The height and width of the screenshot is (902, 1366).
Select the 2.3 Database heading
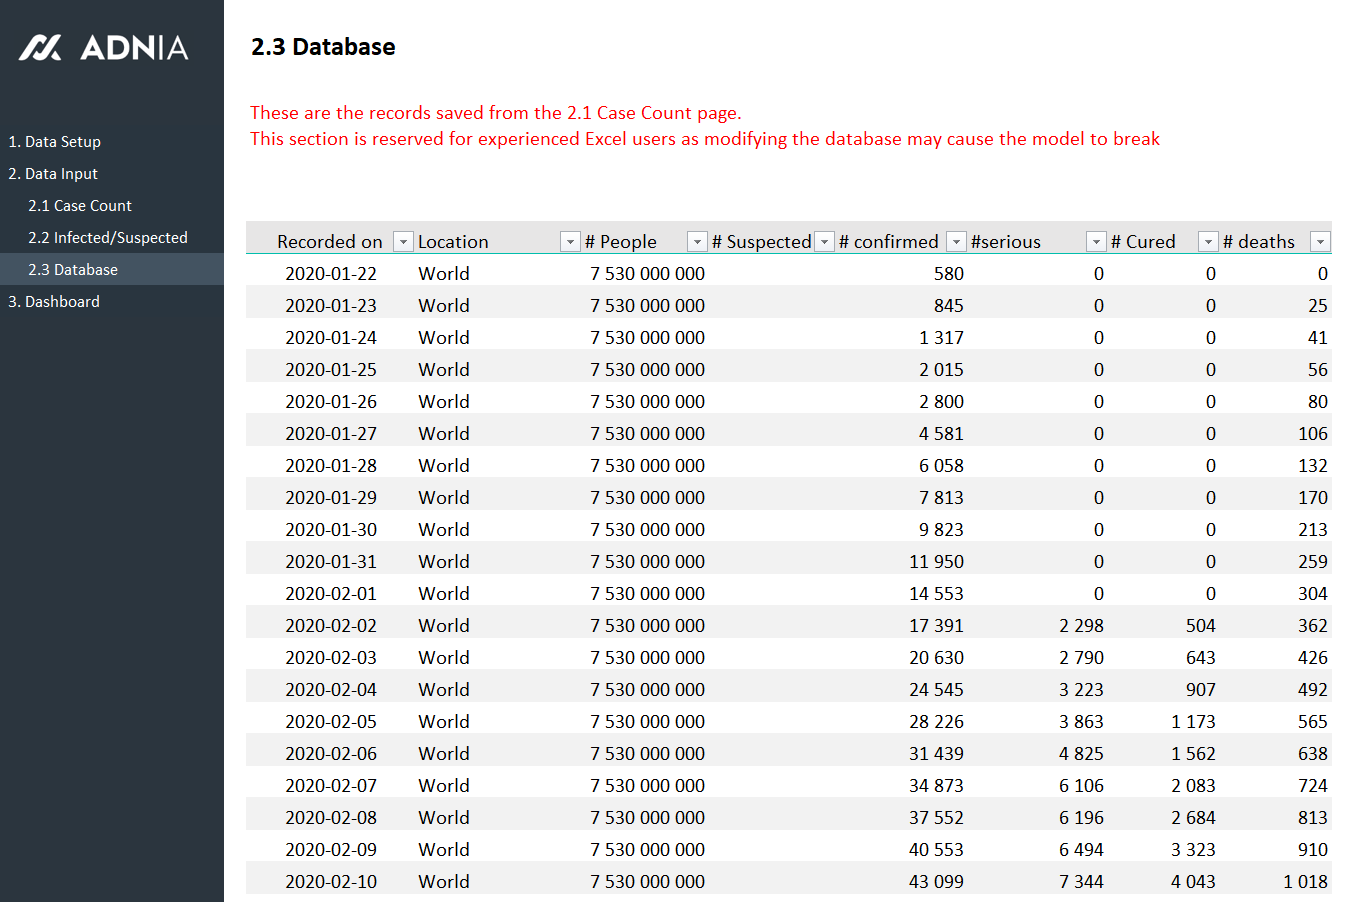point(323,47)
